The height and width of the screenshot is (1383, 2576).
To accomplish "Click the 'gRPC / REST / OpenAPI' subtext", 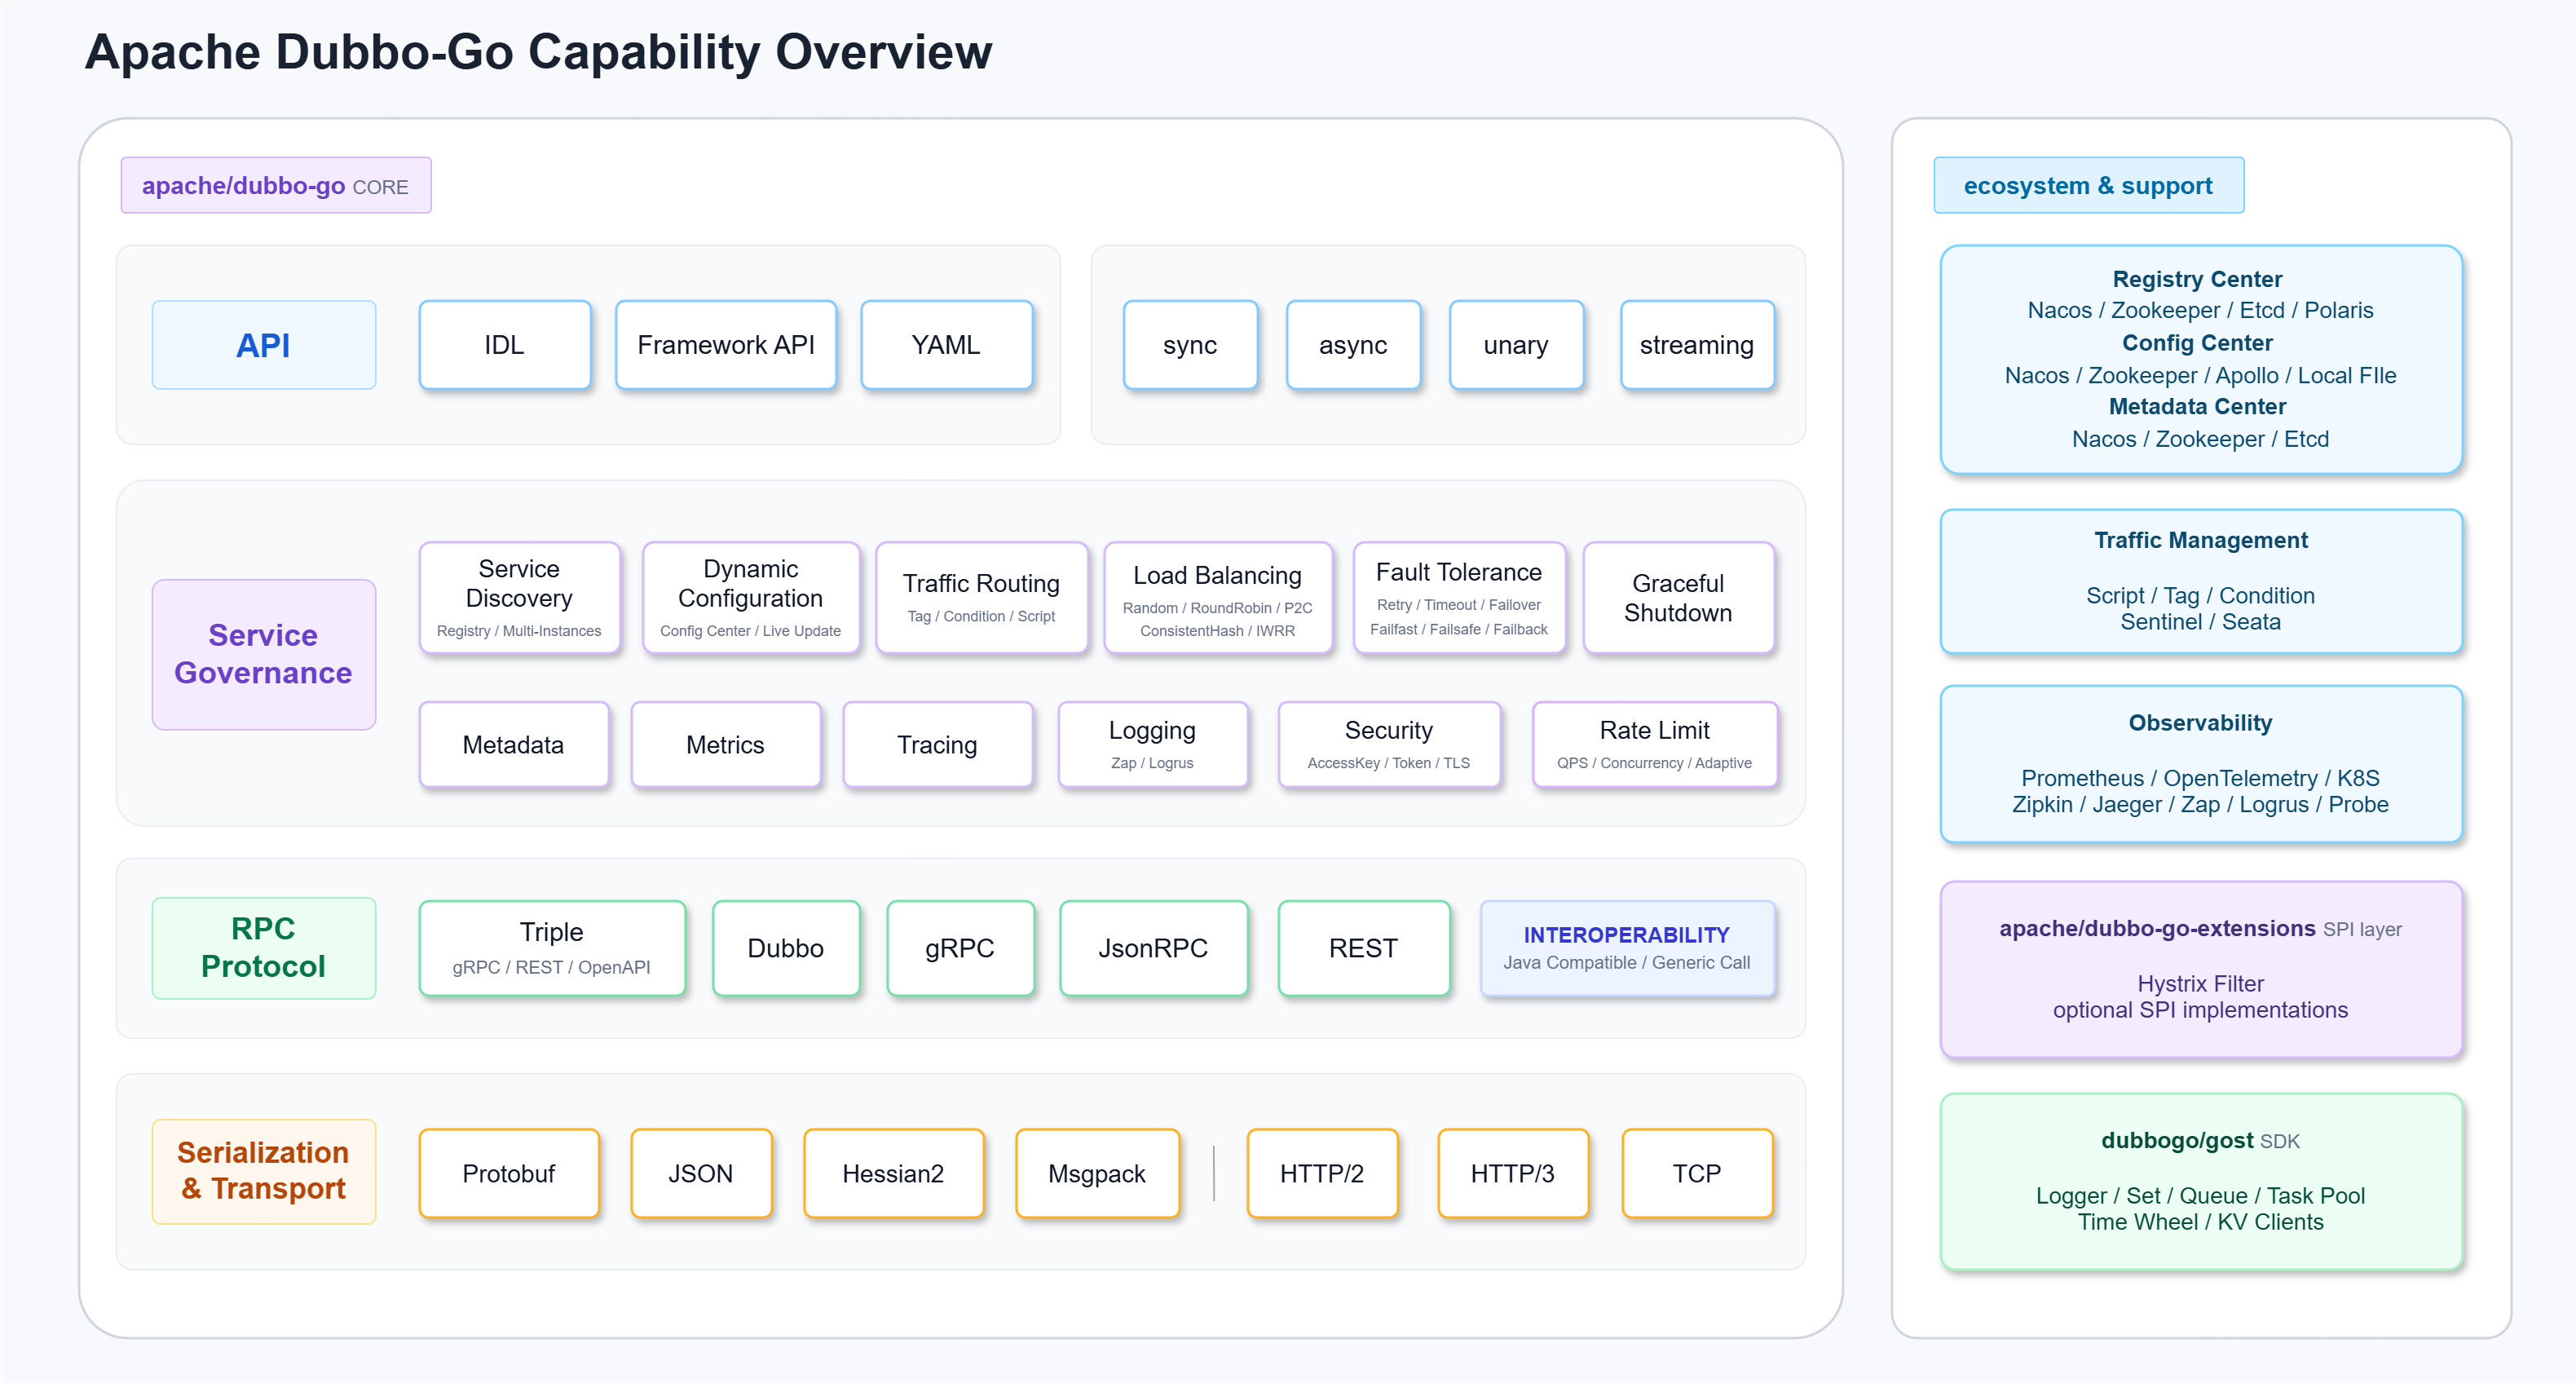I will click(551, 967).
